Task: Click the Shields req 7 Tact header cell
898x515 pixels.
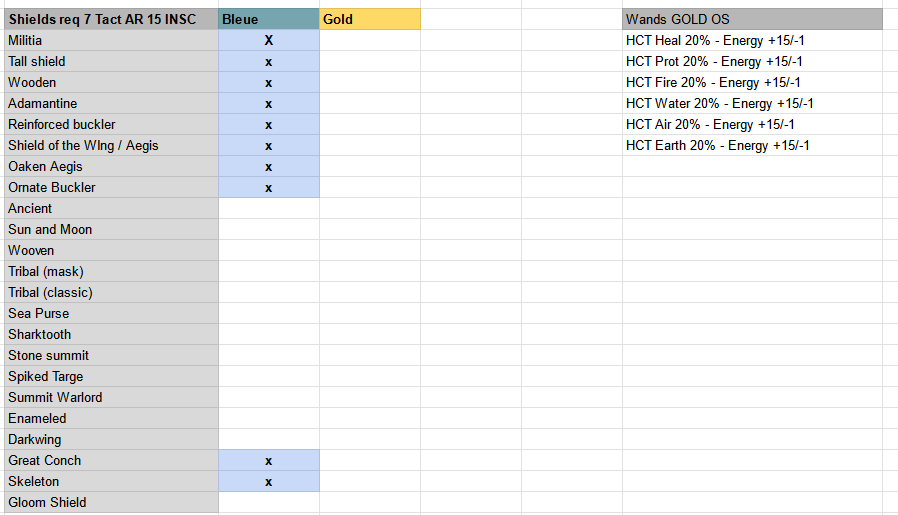Action: (109, 19)
